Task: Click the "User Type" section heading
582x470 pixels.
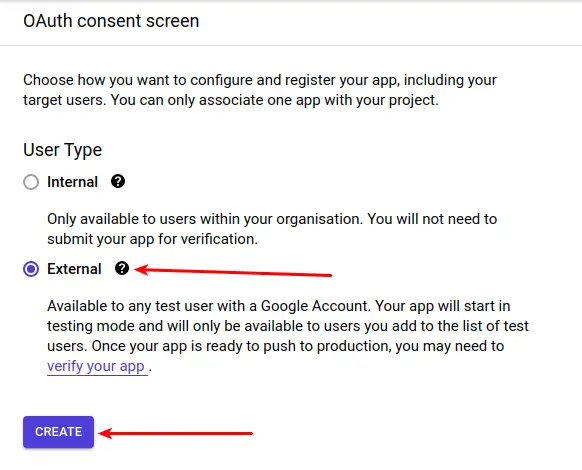Action: (x=62, y=150)
